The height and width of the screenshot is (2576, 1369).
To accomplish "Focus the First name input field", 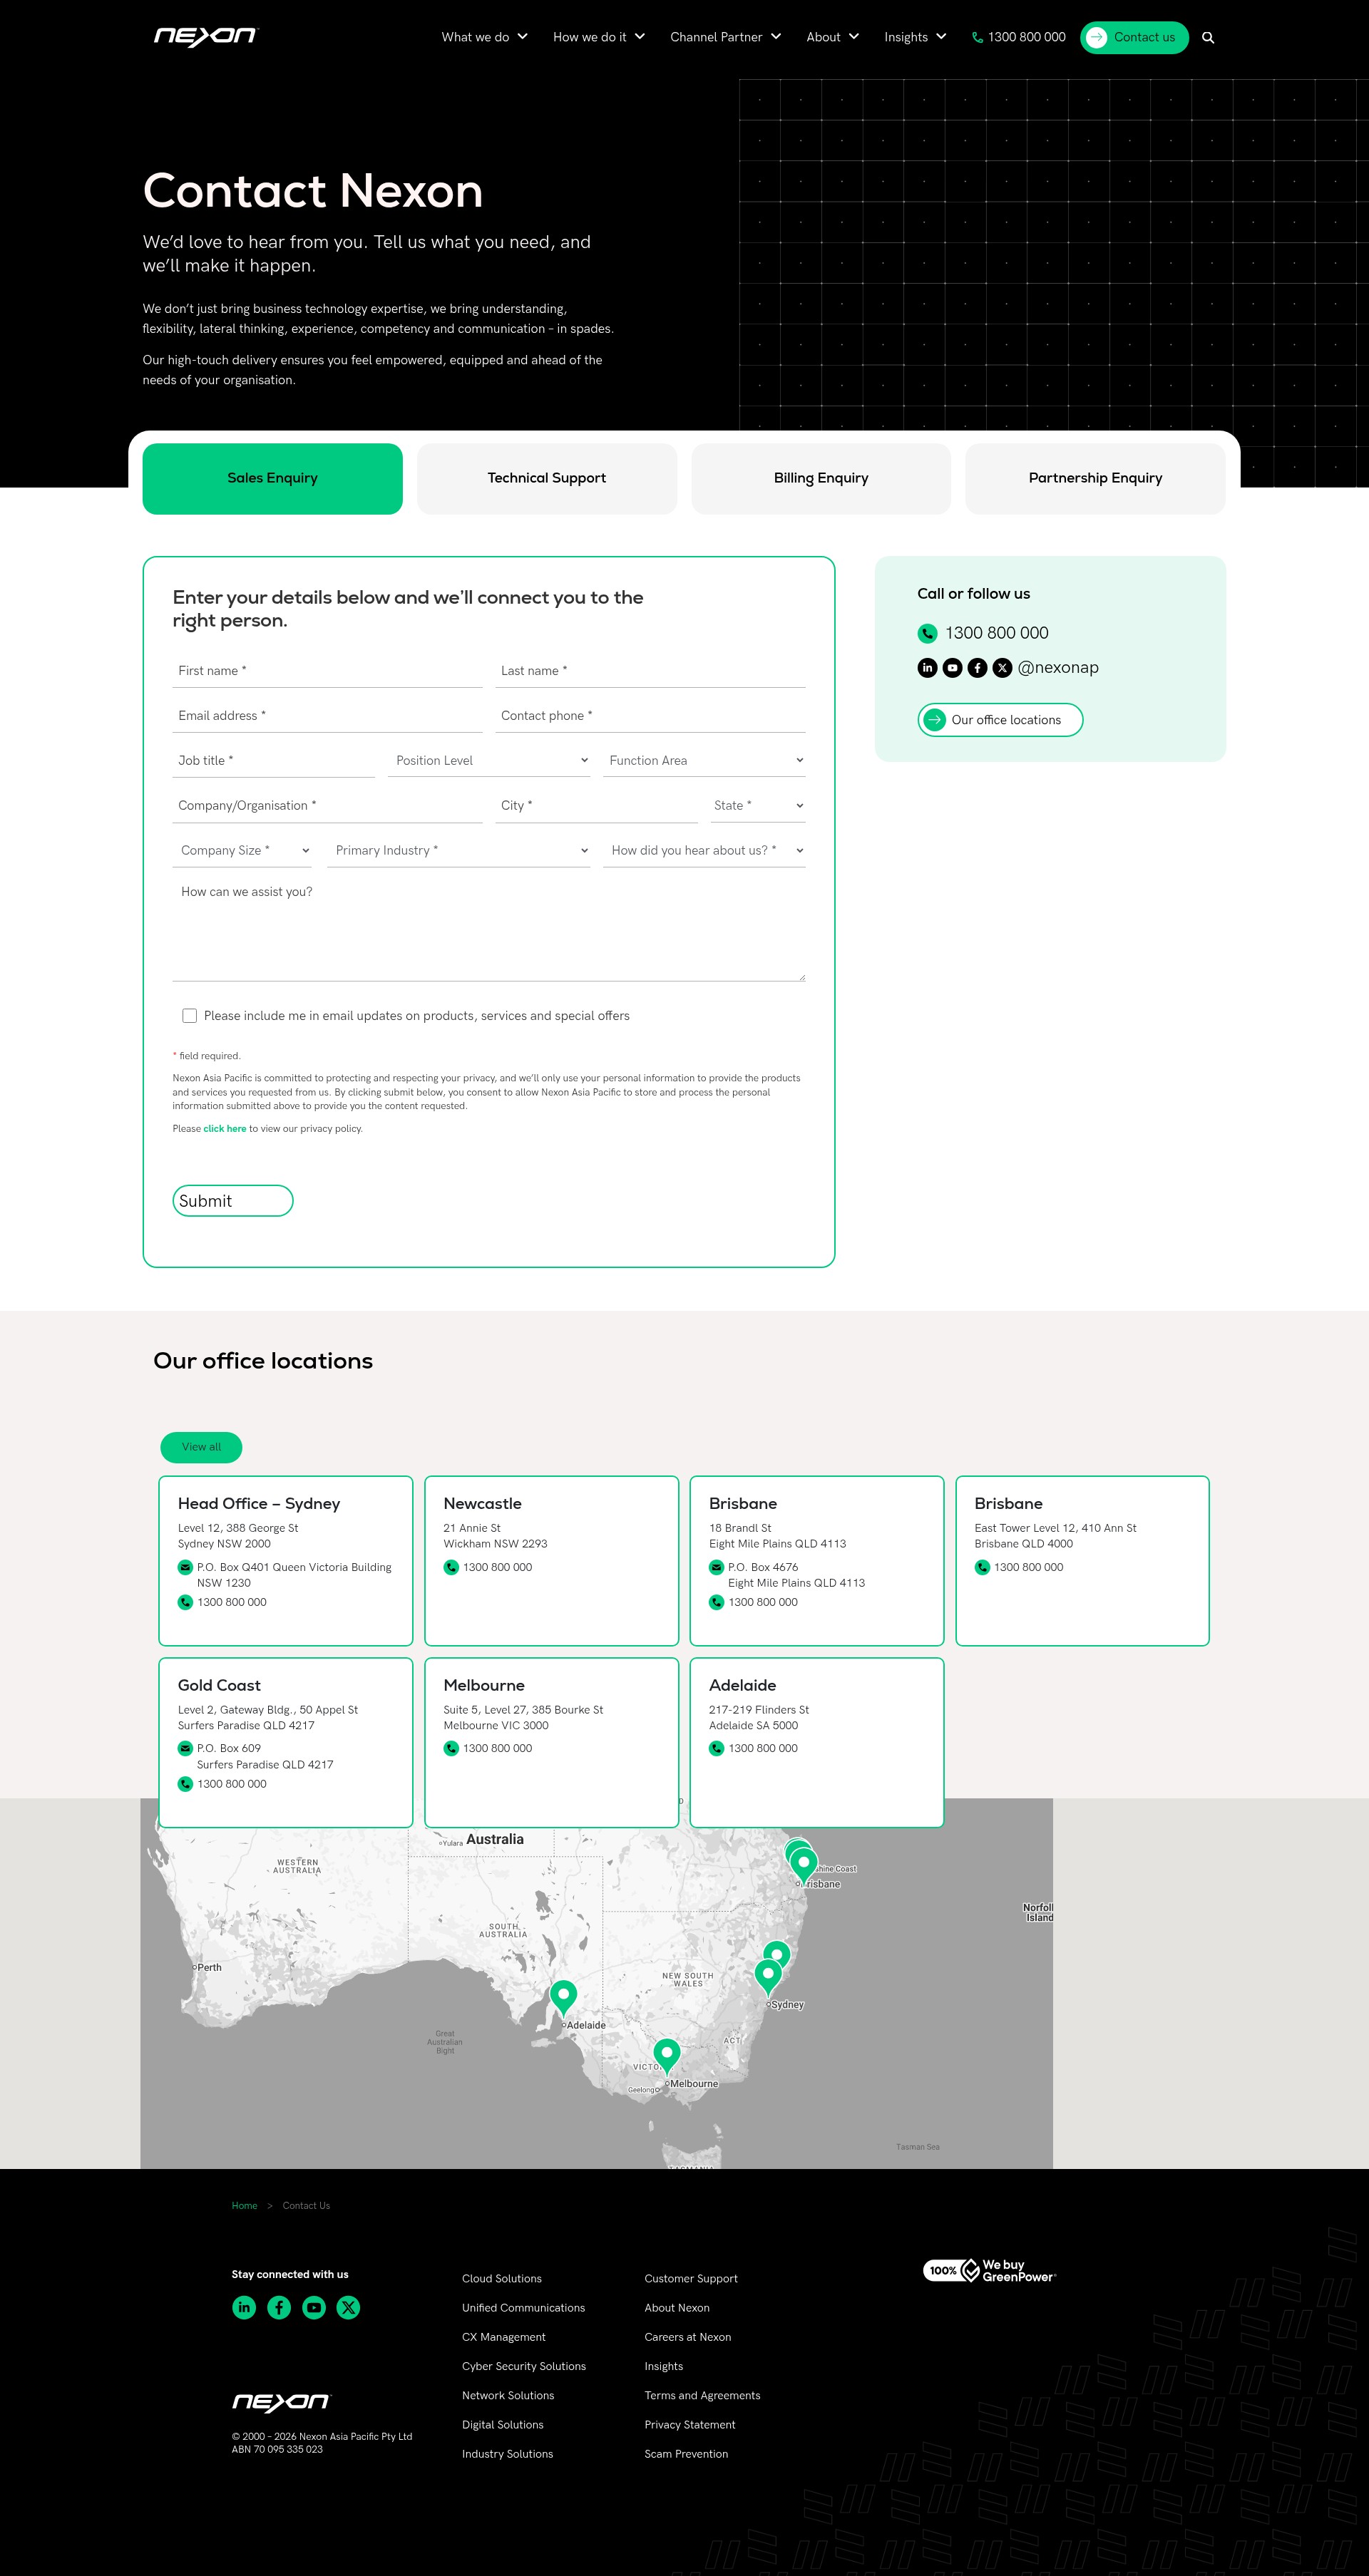I will click(327, 671).
